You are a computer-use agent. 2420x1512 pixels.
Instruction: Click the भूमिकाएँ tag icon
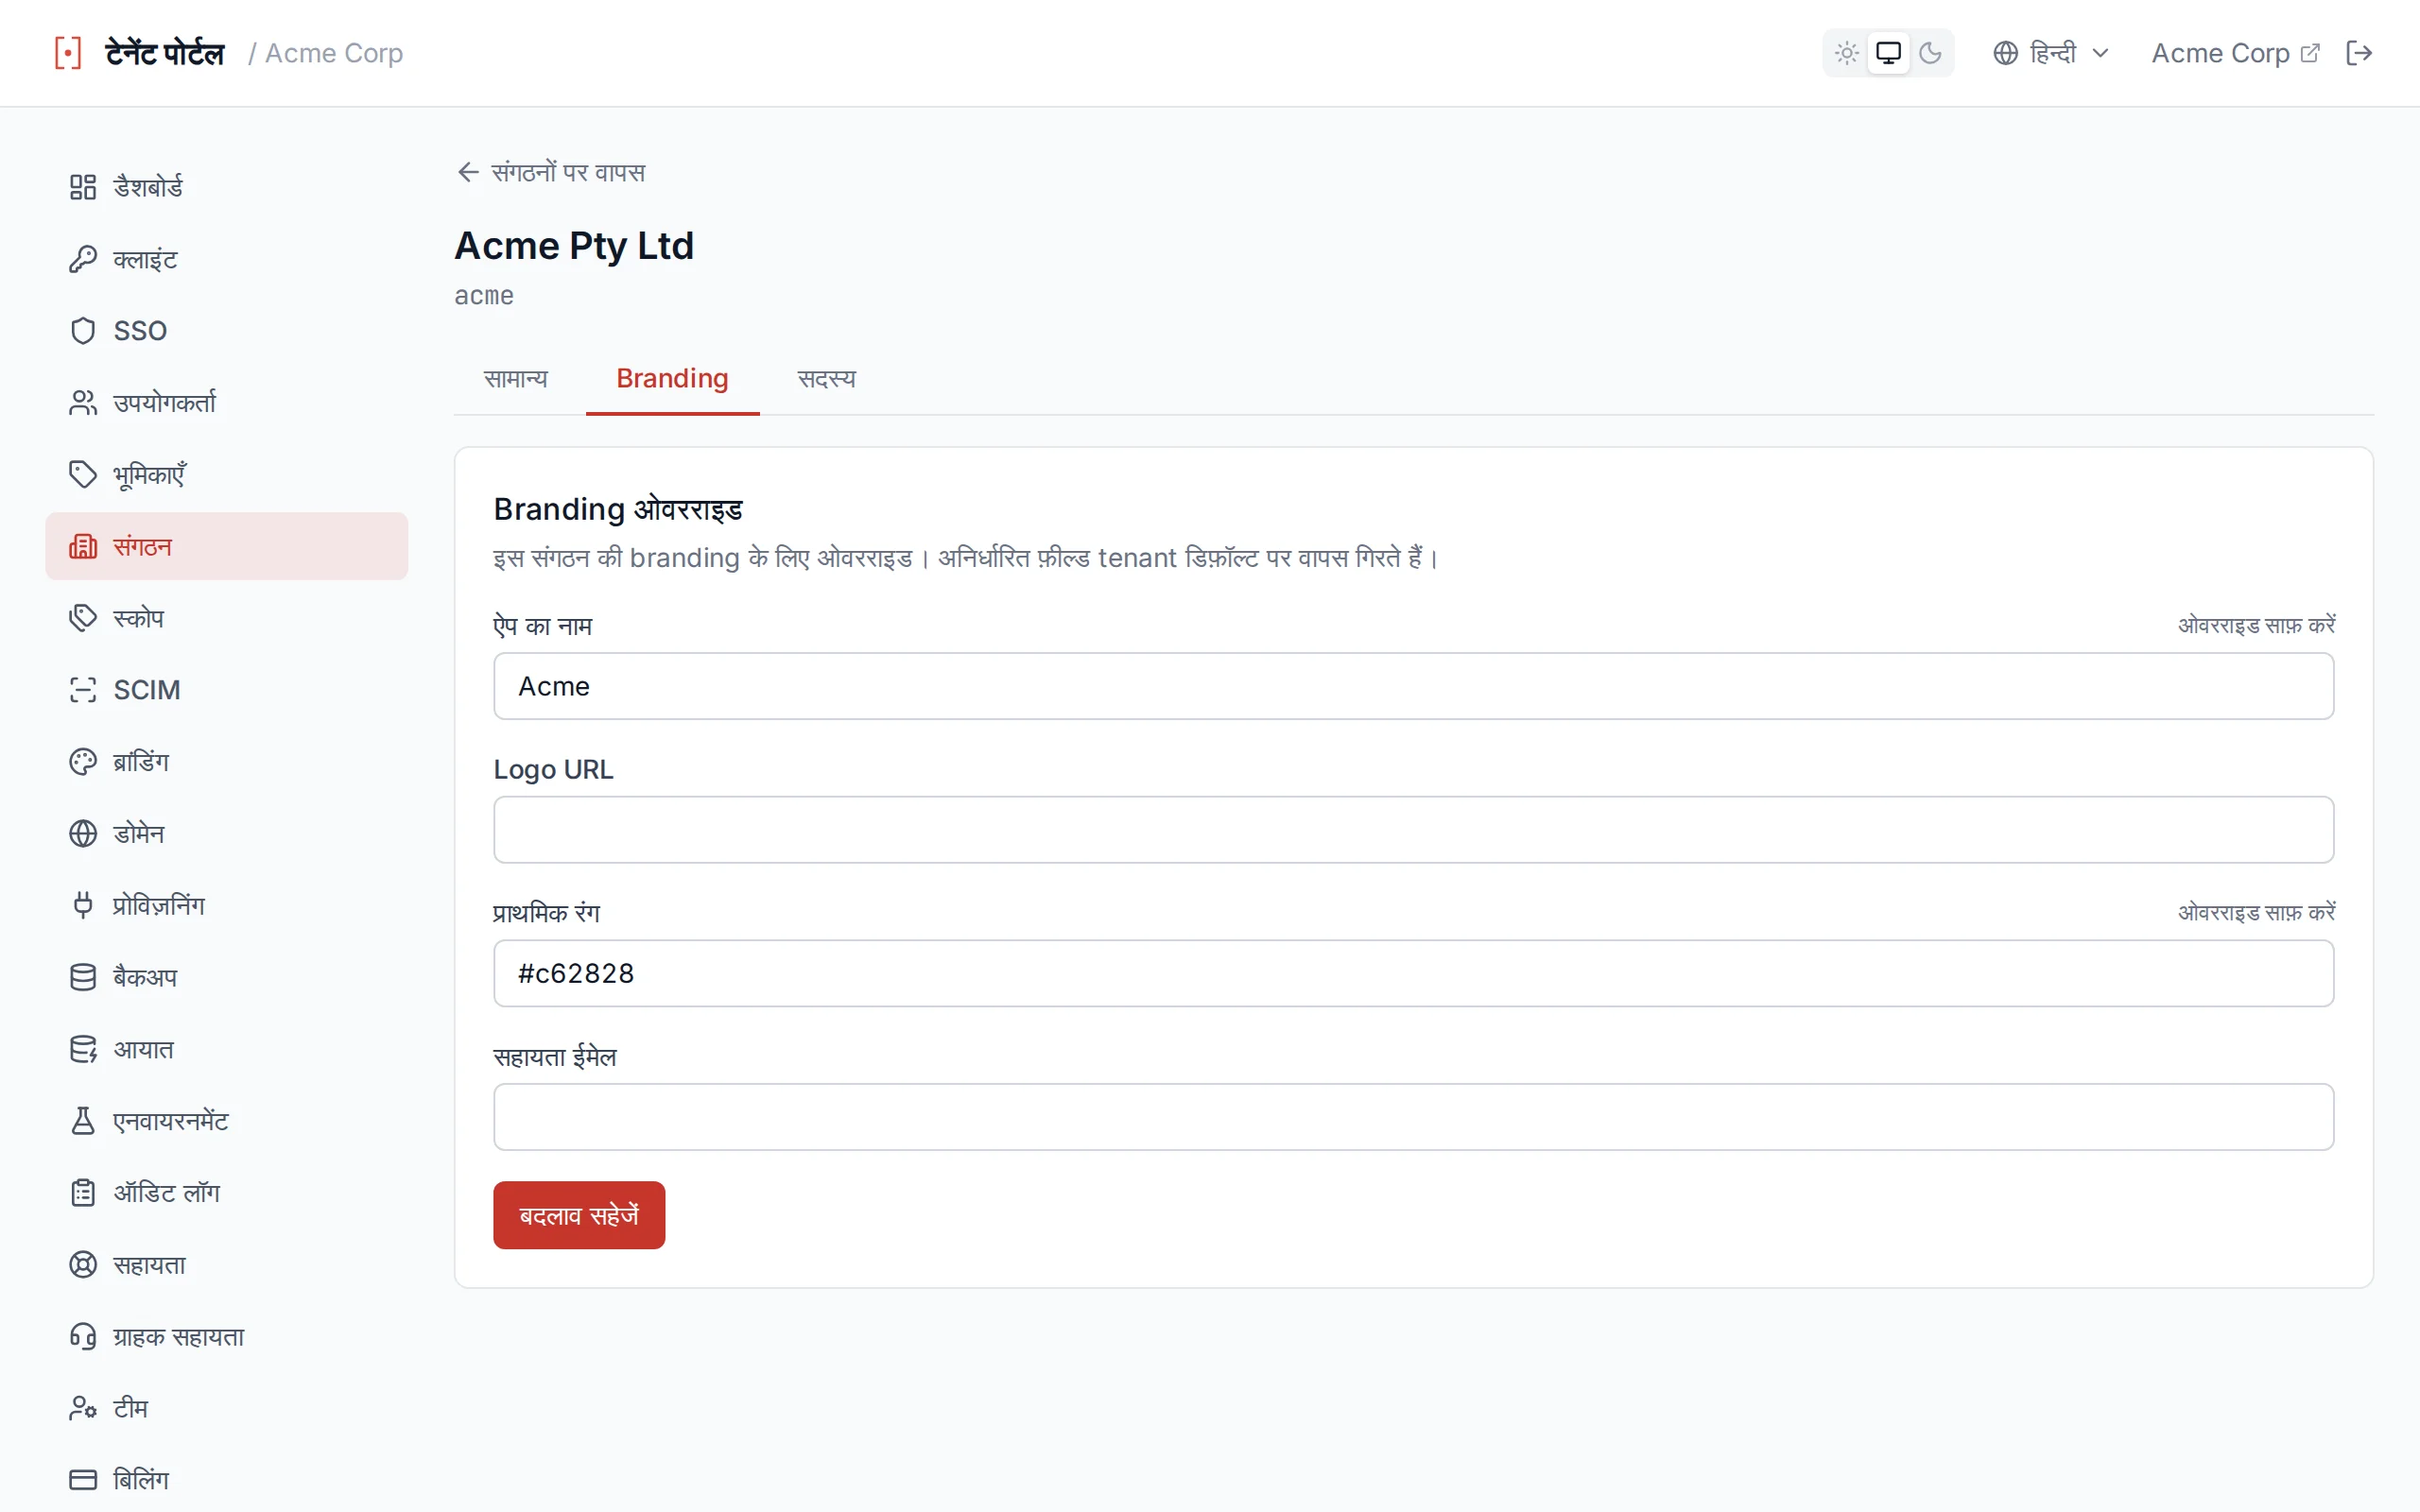point(83,474)
